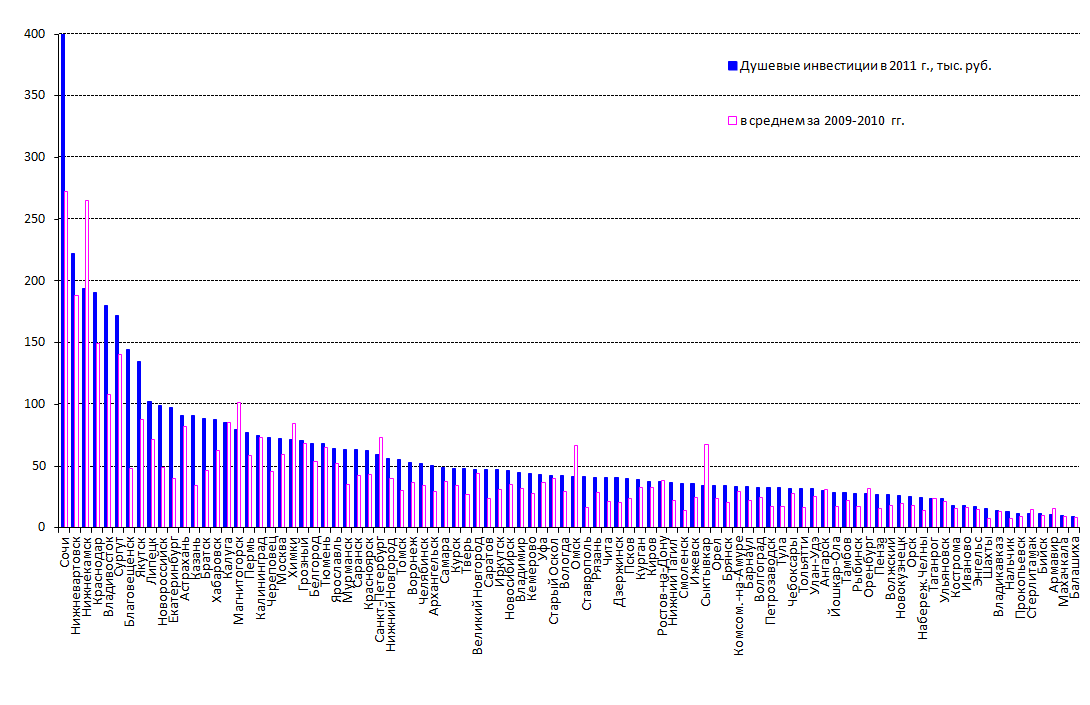This screenshot has width=1090, height=705.
Task: Click the pink bar above Омск
Action: click(x=576, y=485)
